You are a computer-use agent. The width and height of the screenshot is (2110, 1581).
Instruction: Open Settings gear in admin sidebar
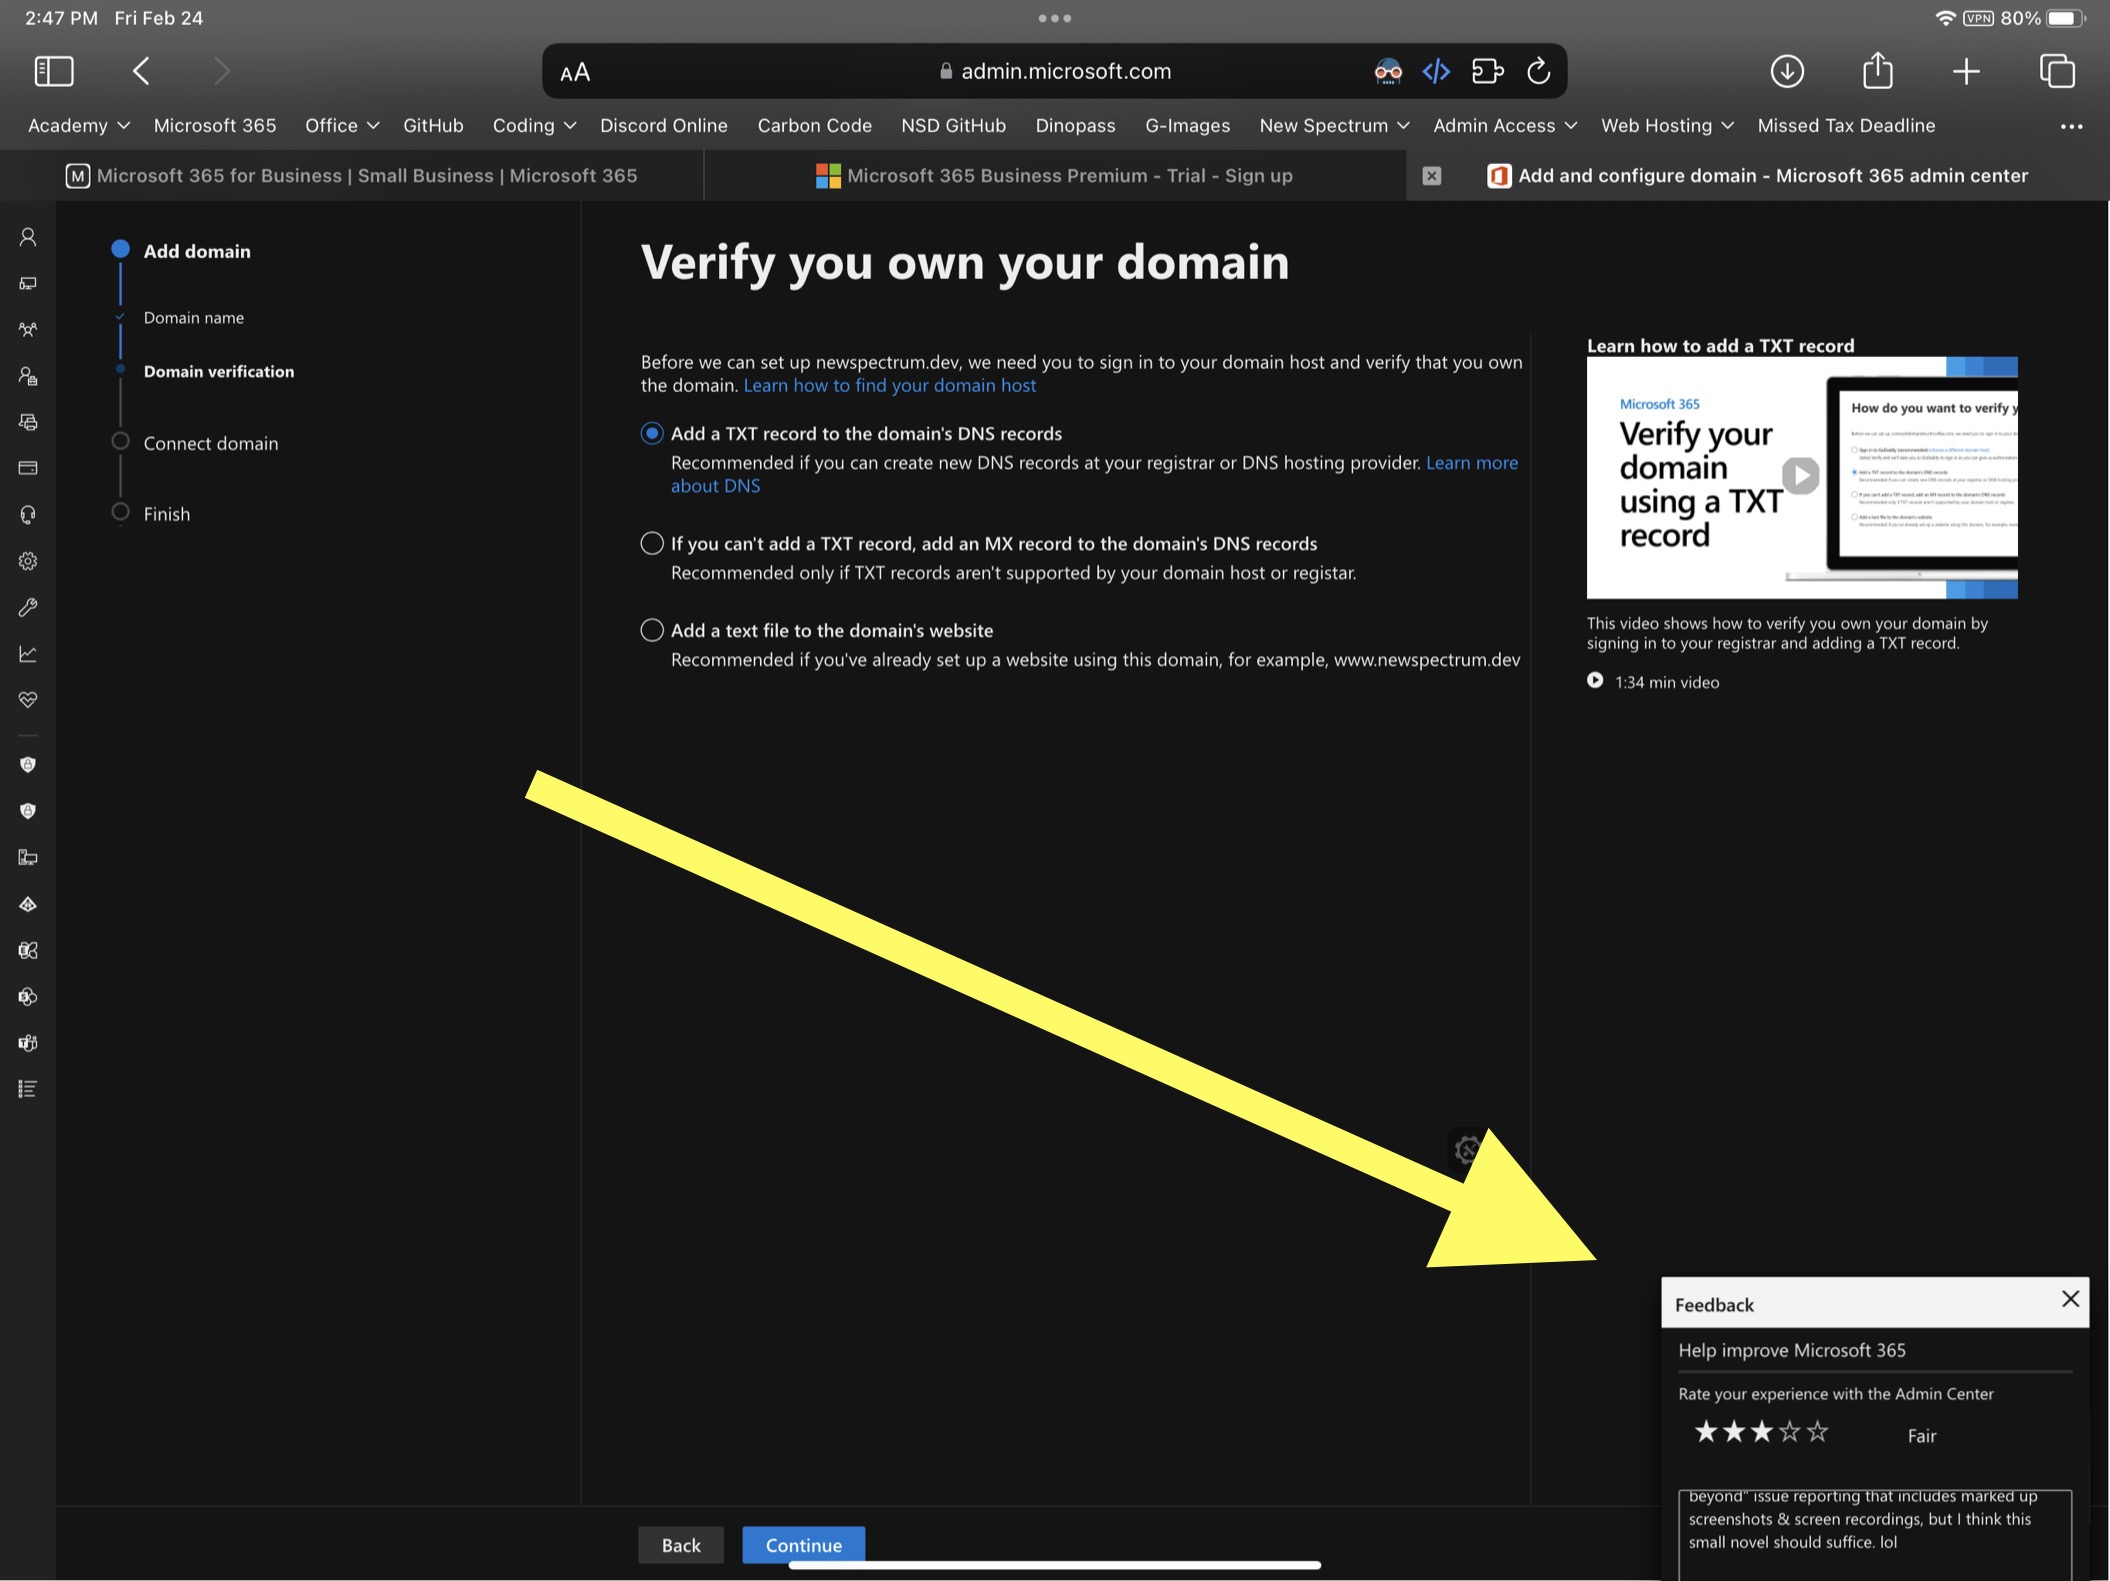(28, 561)
